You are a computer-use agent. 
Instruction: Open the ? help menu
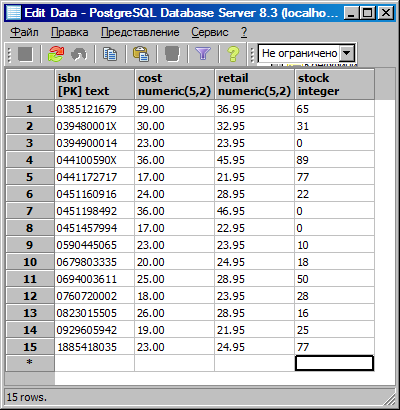[x=244, y=32]
